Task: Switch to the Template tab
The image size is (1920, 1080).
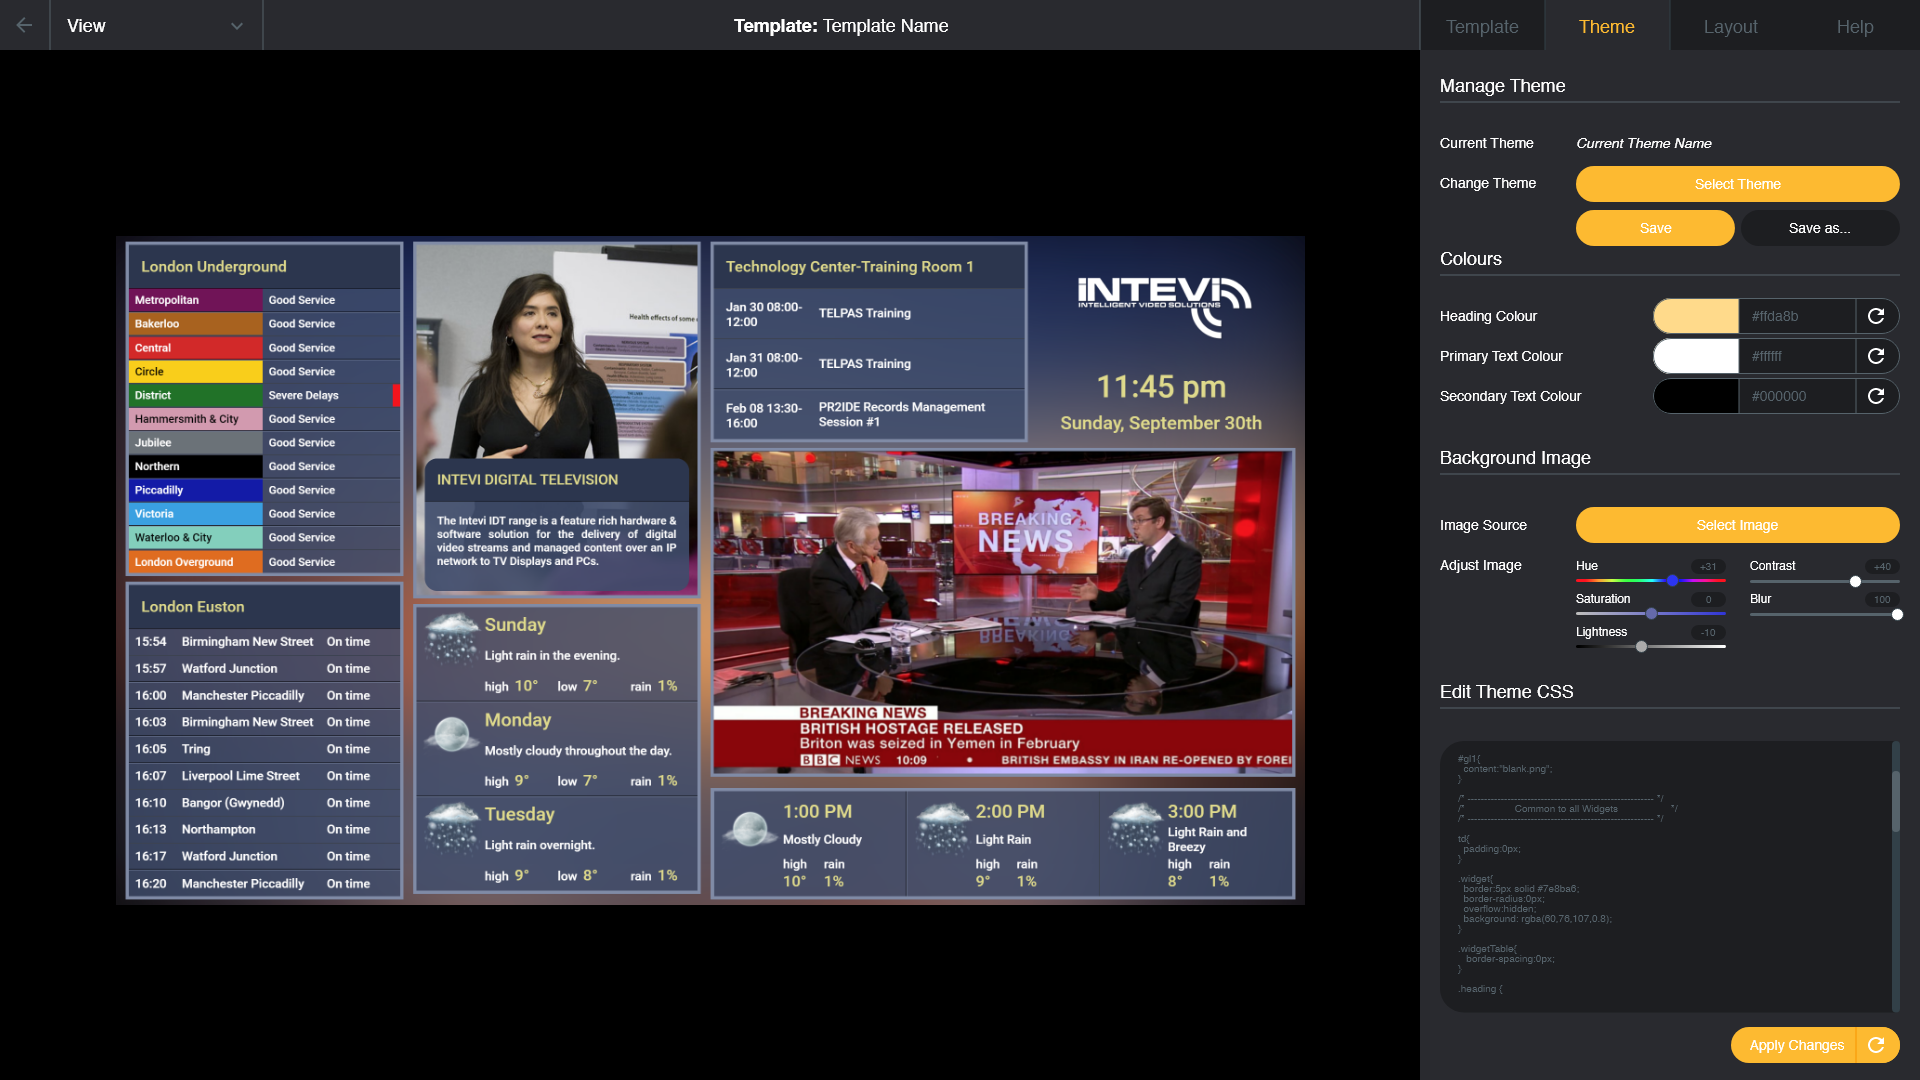Action: pos(1482,26)
